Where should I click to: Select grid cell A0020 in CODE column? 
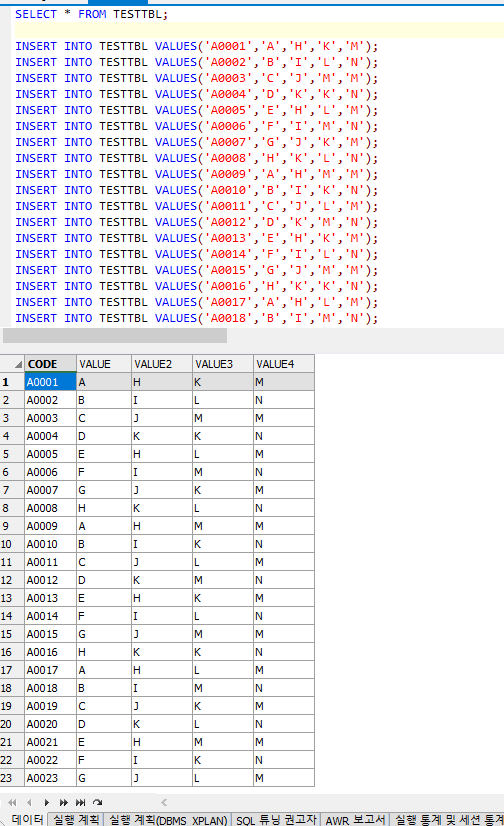click(50, 724)
